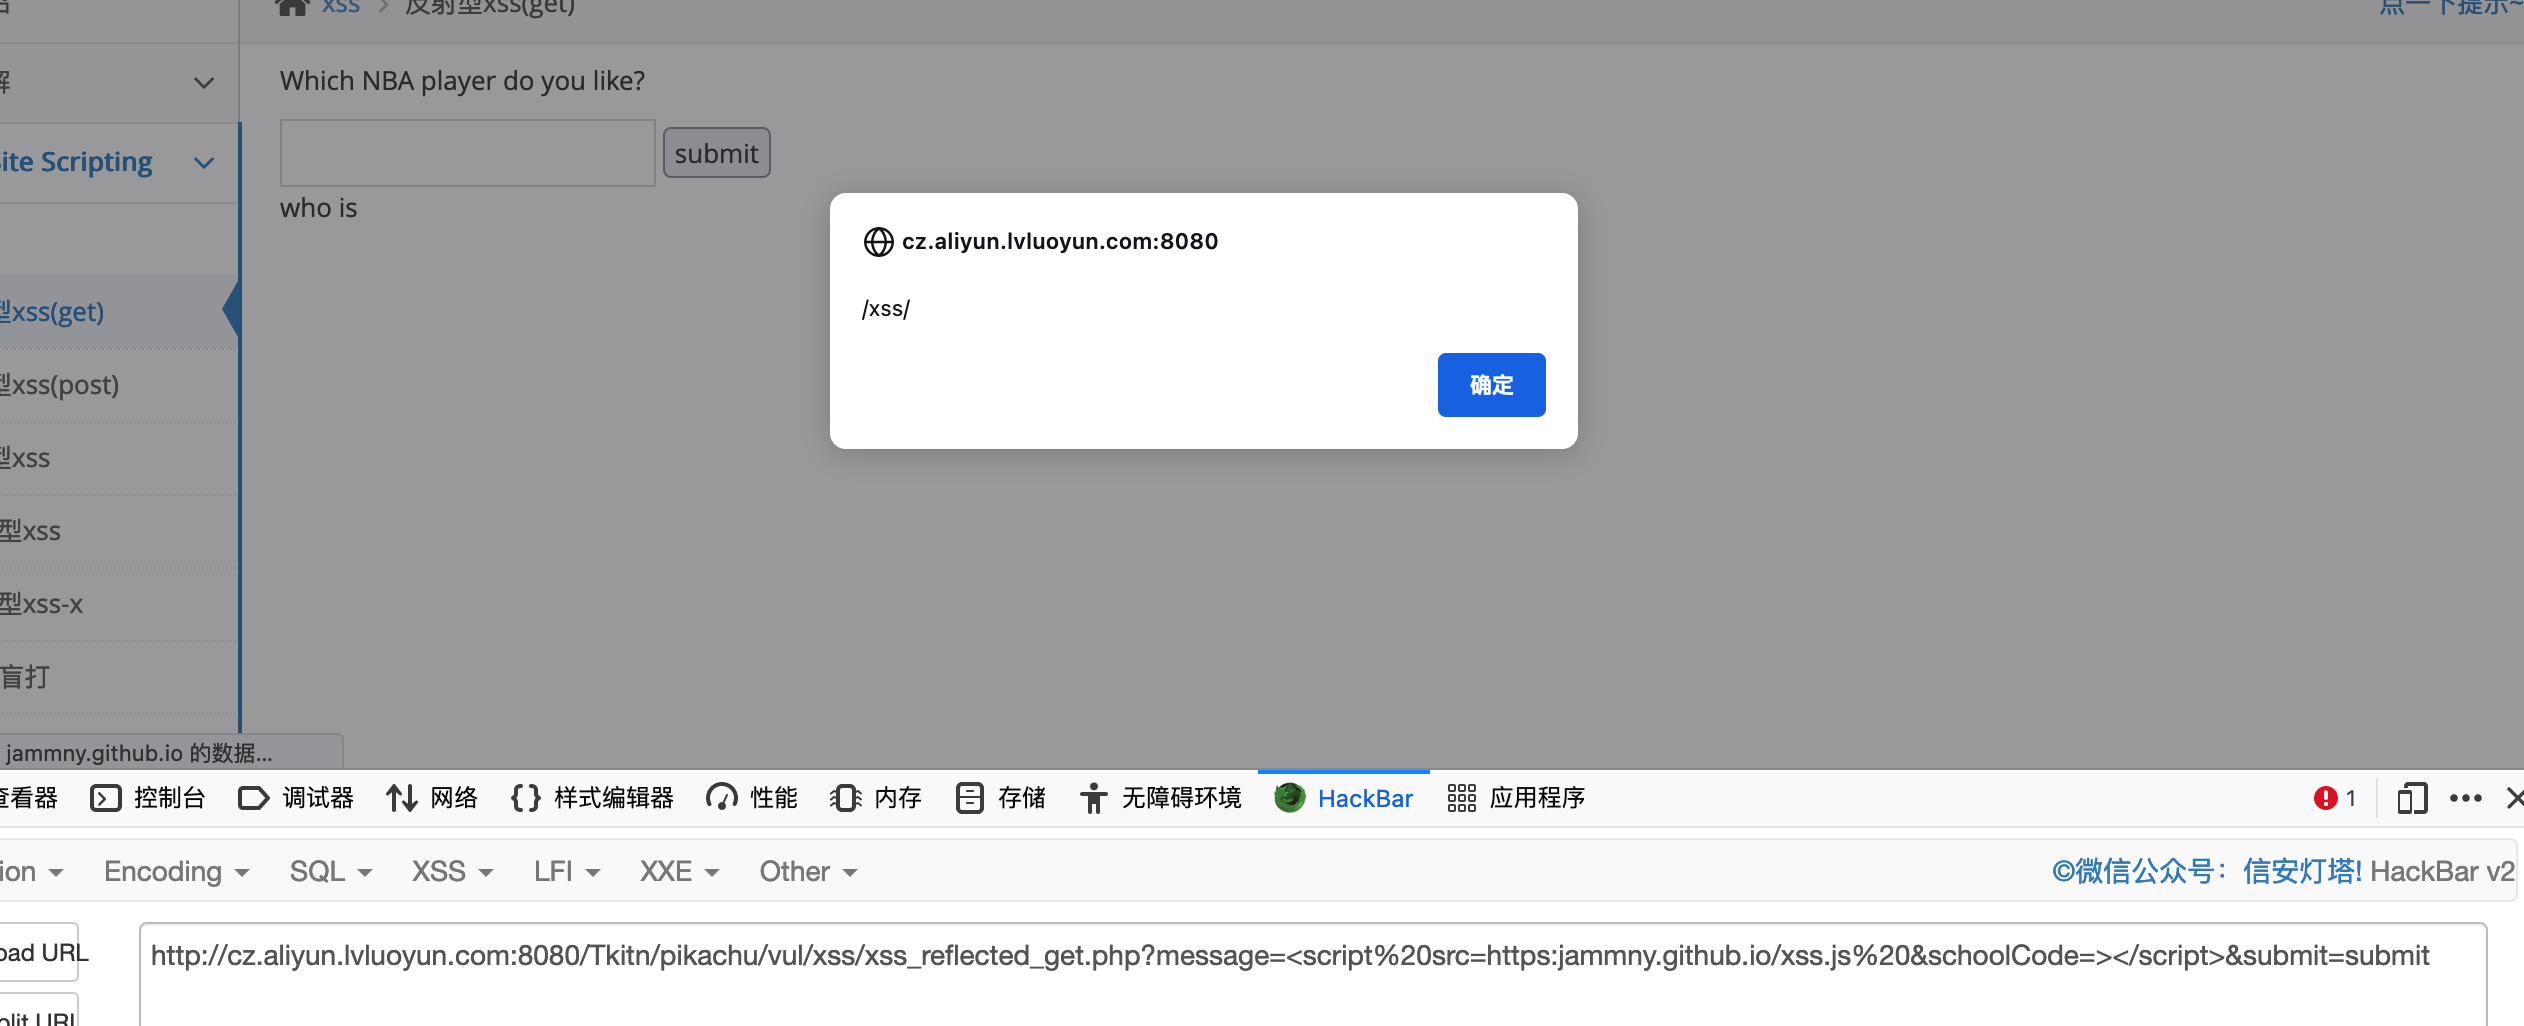
Task: Open devtools three-dot options menu
Action: tap(2465, 798)
